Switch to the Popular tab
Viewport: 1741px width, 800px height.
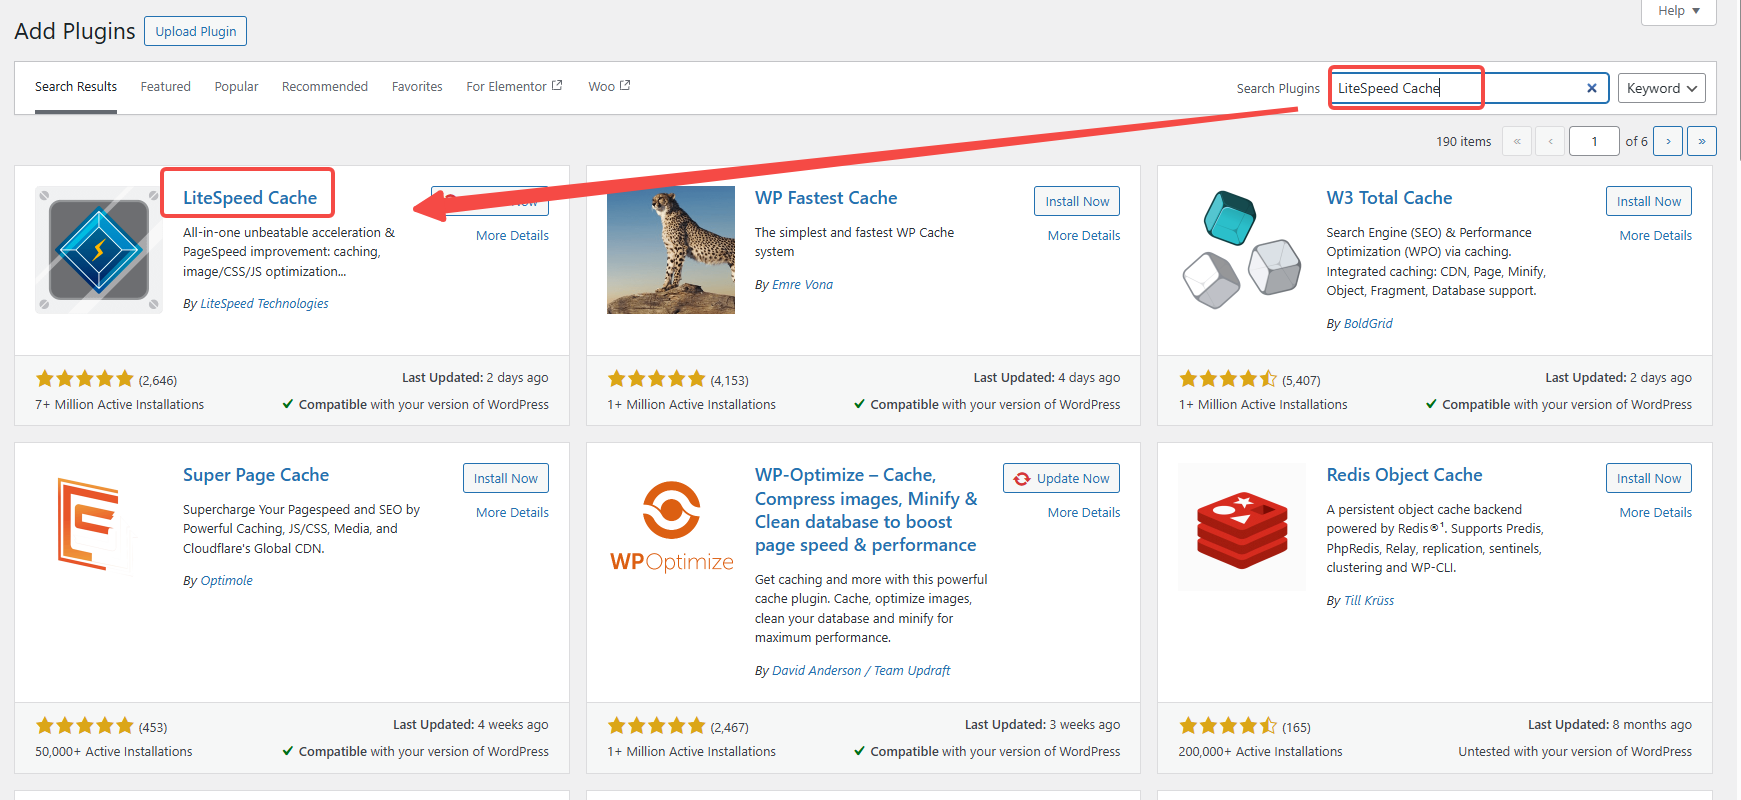[x=236, y=87]
